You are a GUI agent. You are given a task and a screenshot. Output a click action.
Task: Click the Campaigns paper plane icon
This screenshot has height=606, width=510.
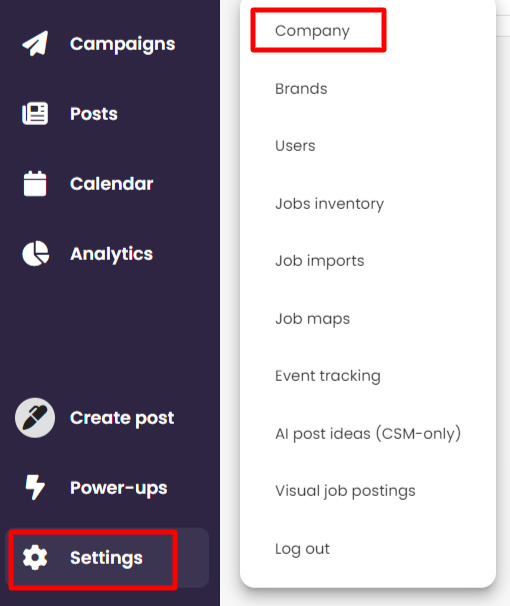point(35,43)
